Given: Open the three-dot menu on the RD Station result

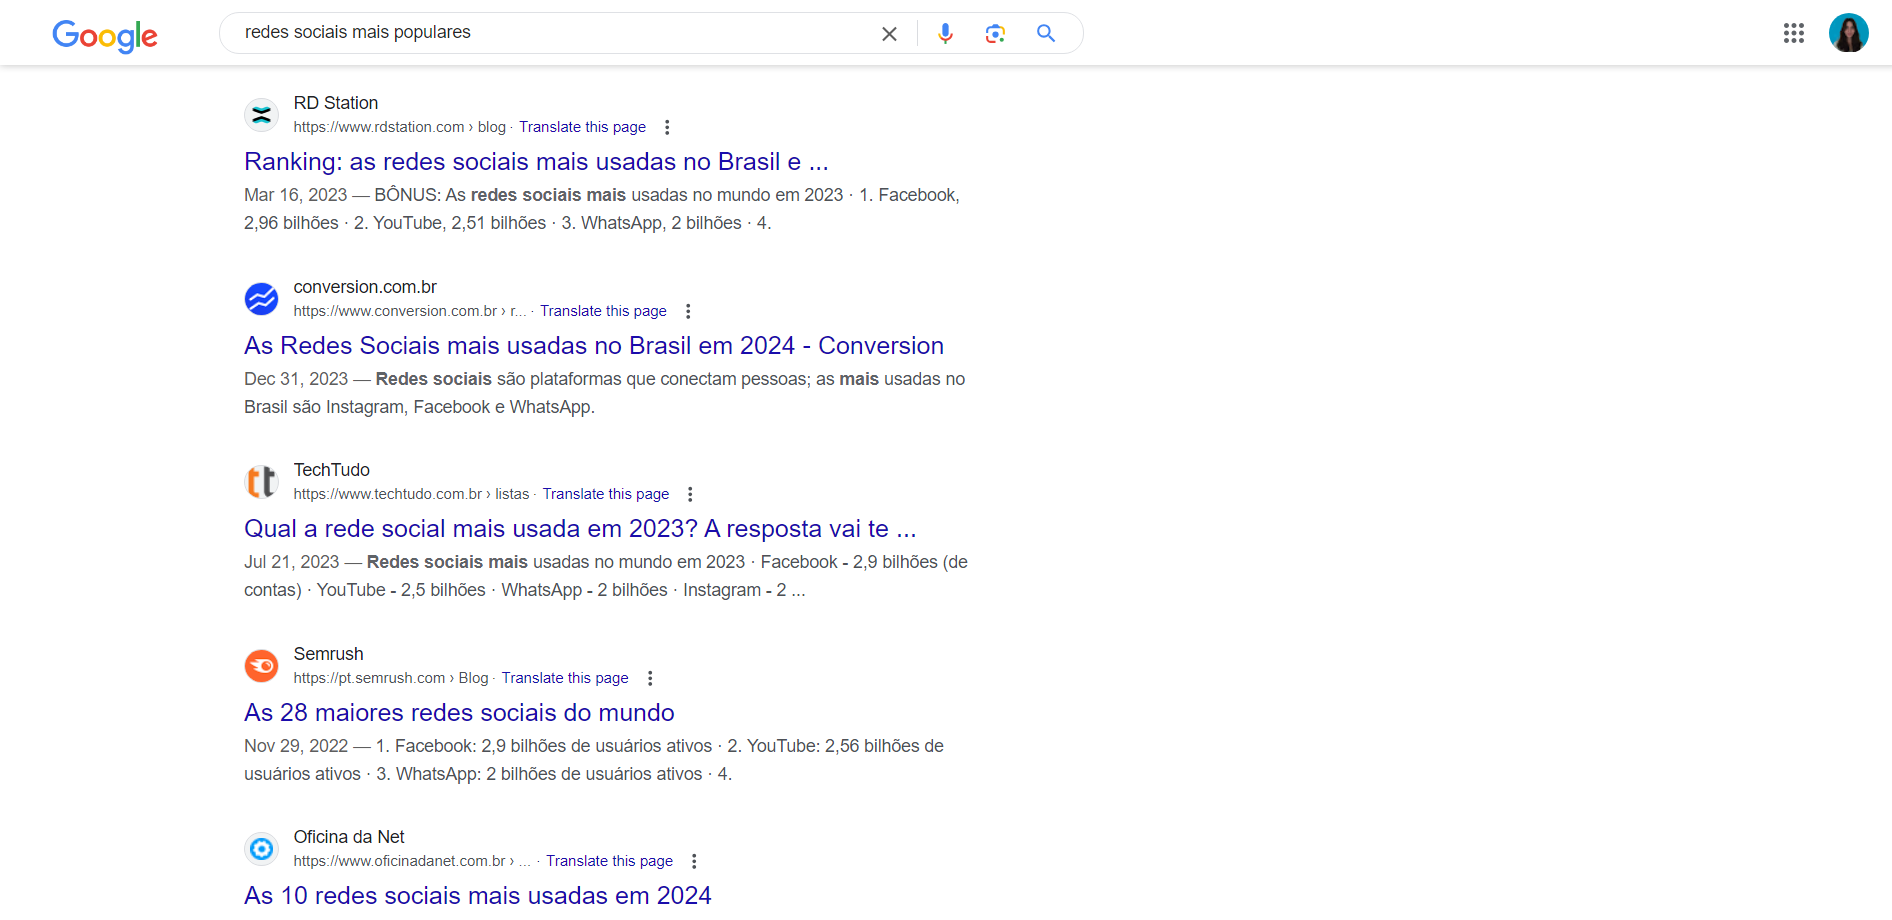Looking at the screenshot, I should tap(667, 127).
